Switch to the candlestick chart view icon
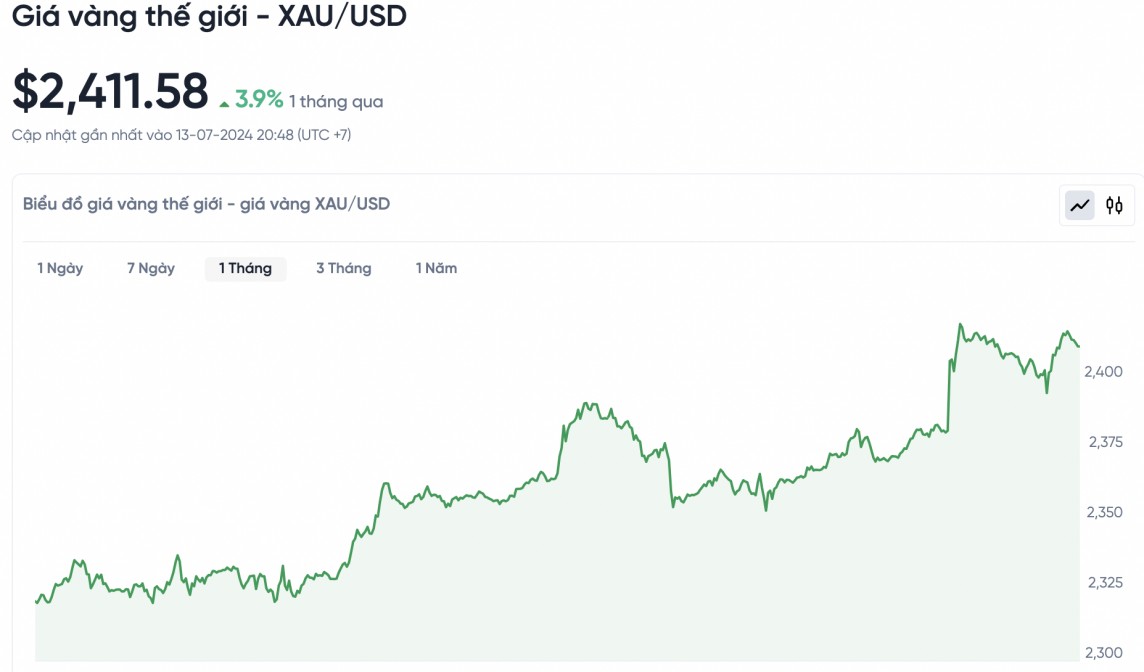The height and width of the screenshot is (672, 1144). (1114, 206)
